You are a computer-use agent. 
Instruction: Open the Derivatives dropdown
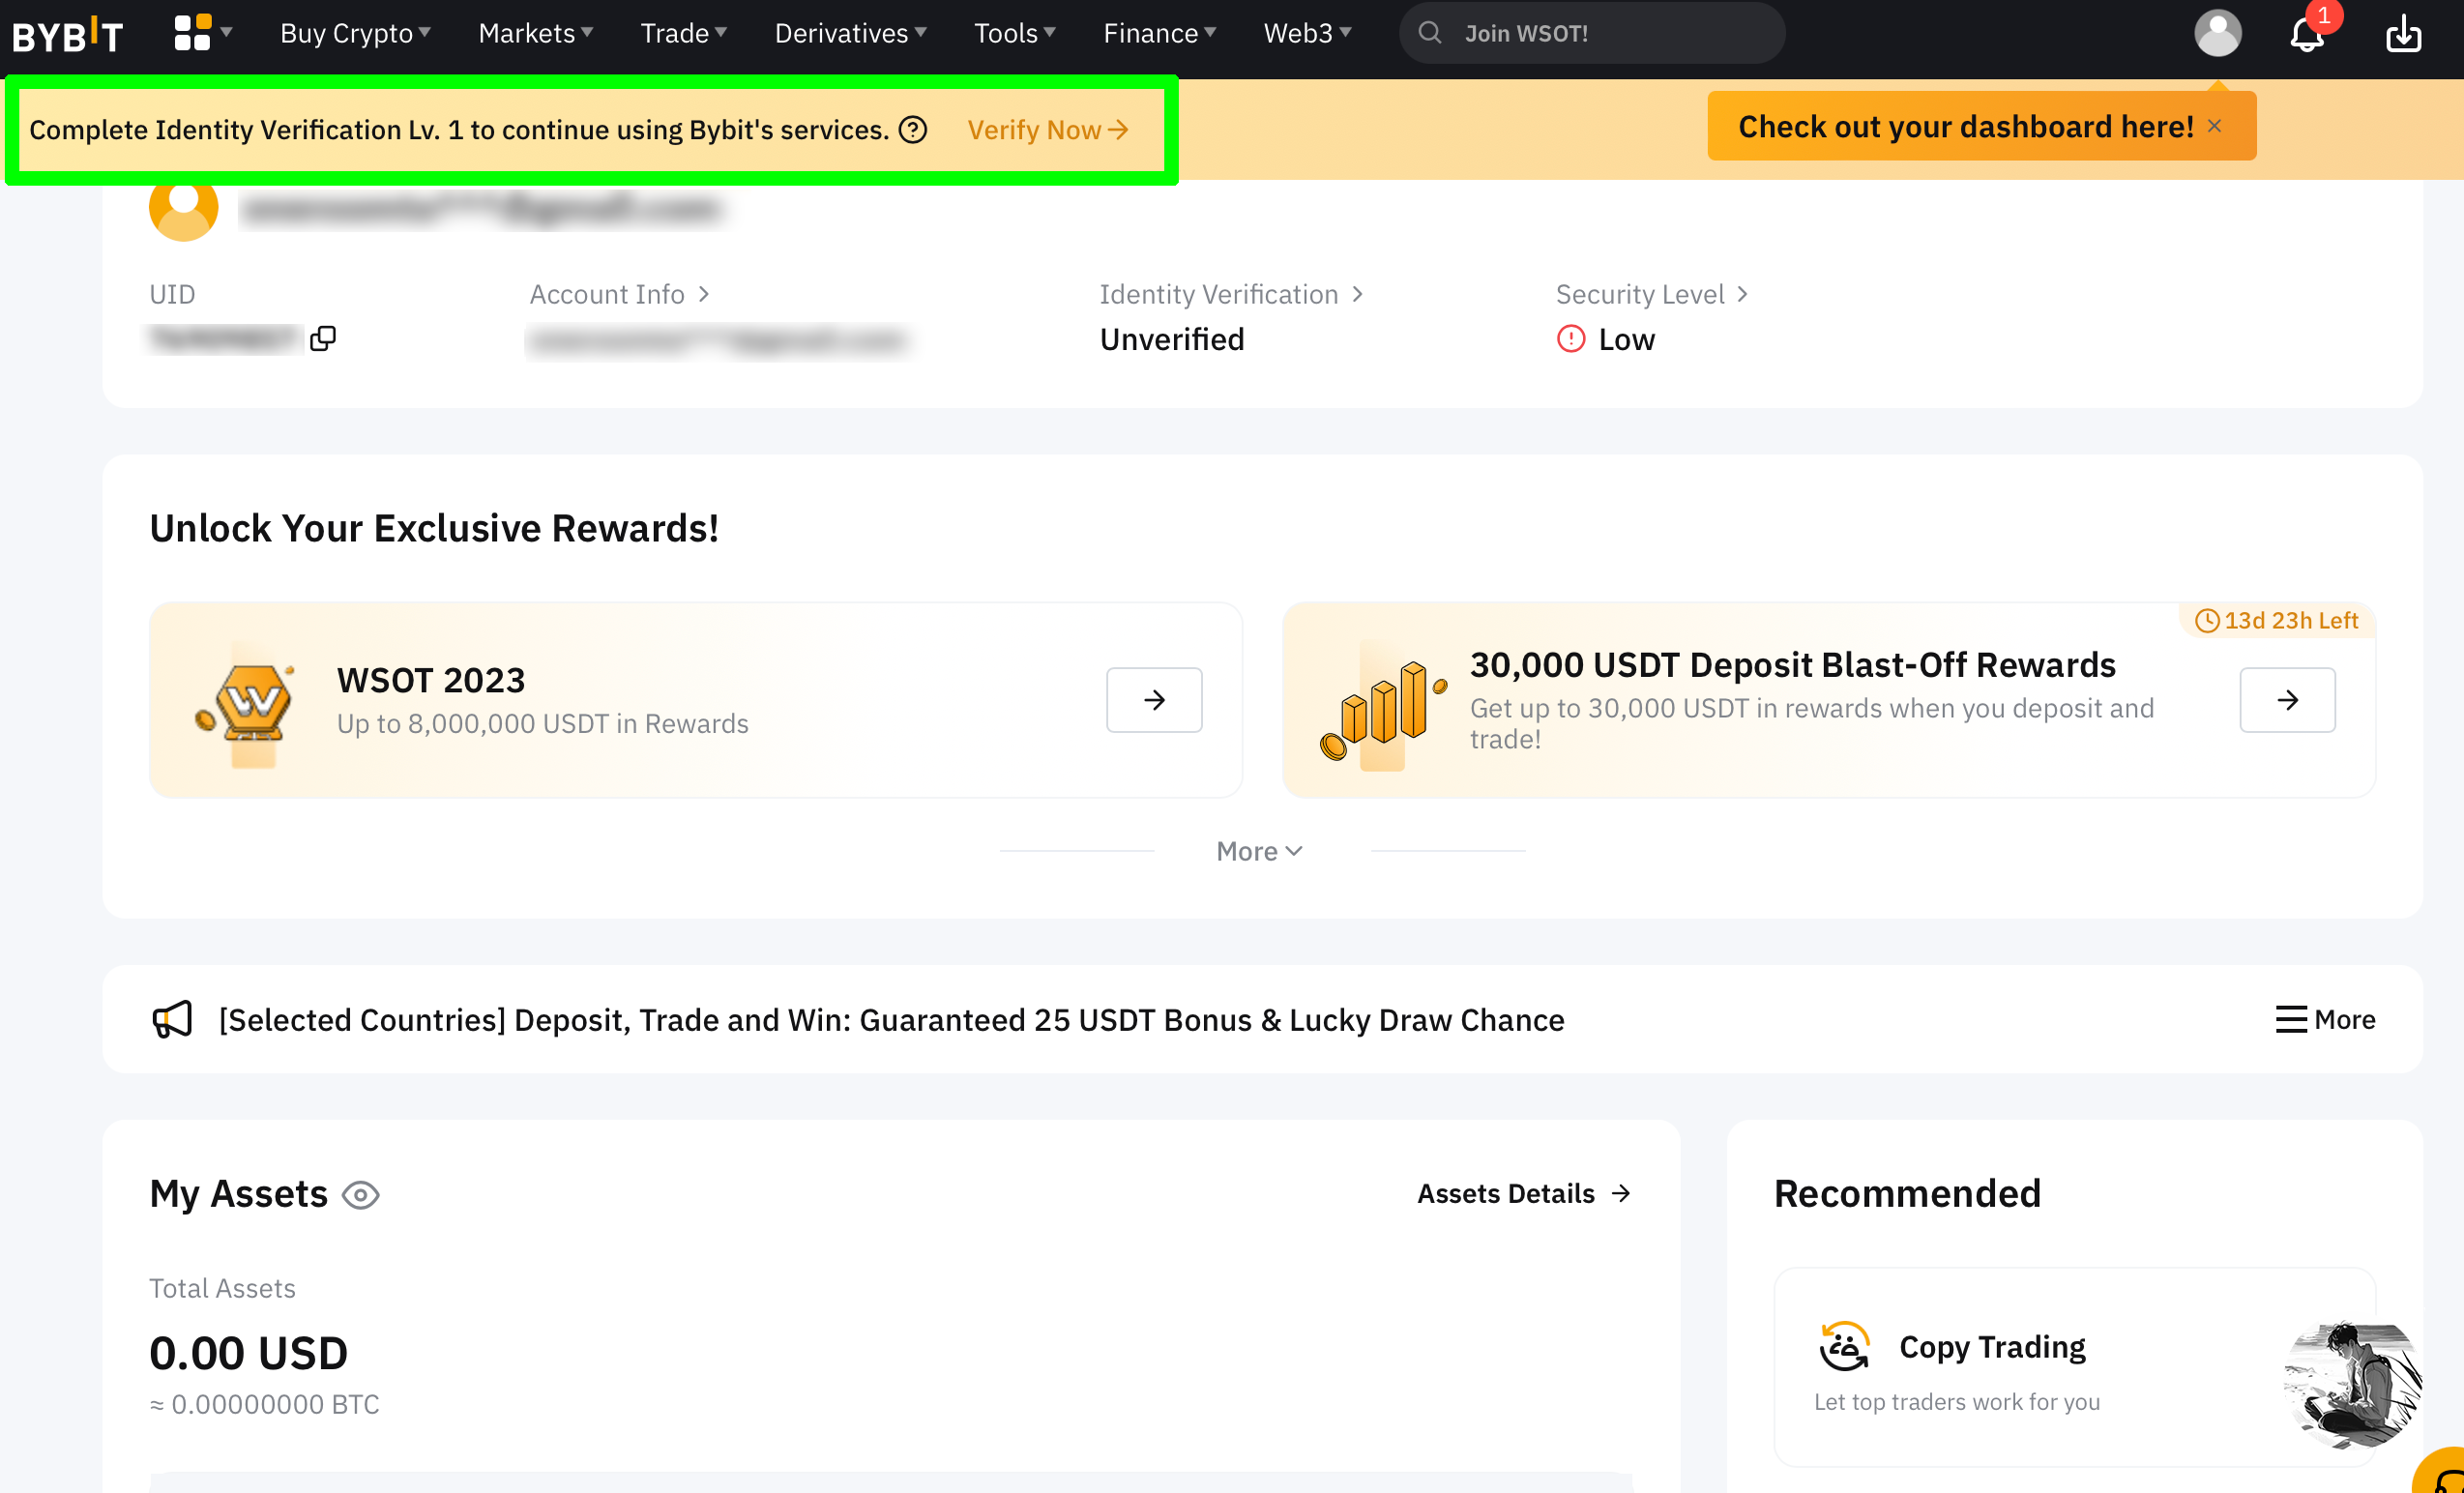[850, 33]
